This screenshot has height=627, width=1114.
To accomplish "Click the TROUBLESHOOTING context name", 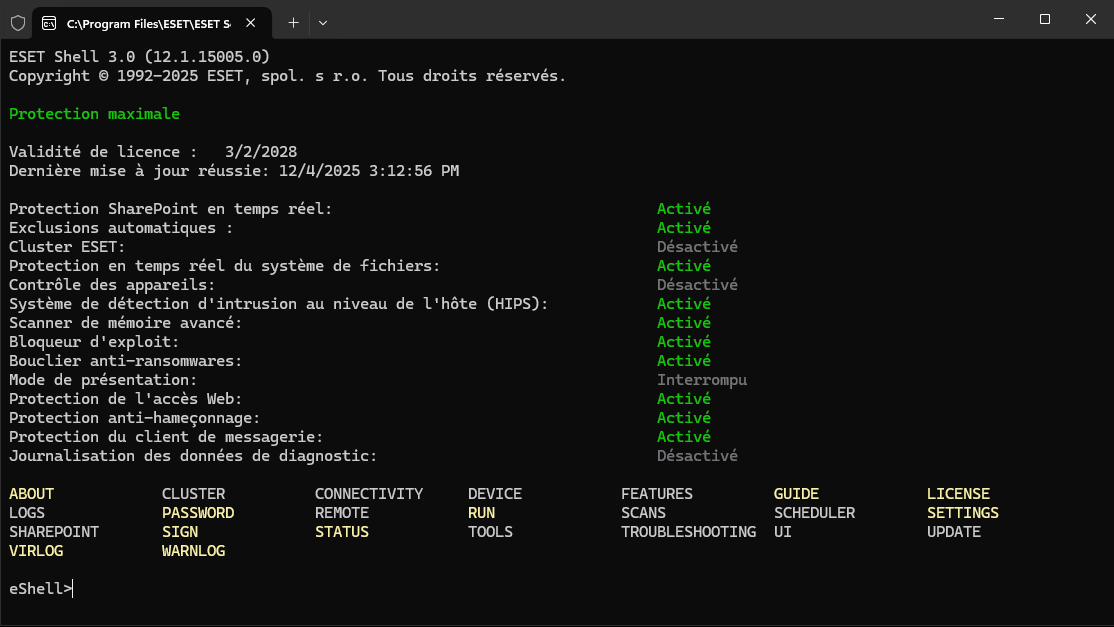I will pyautogui.click(x=688, y=532).
